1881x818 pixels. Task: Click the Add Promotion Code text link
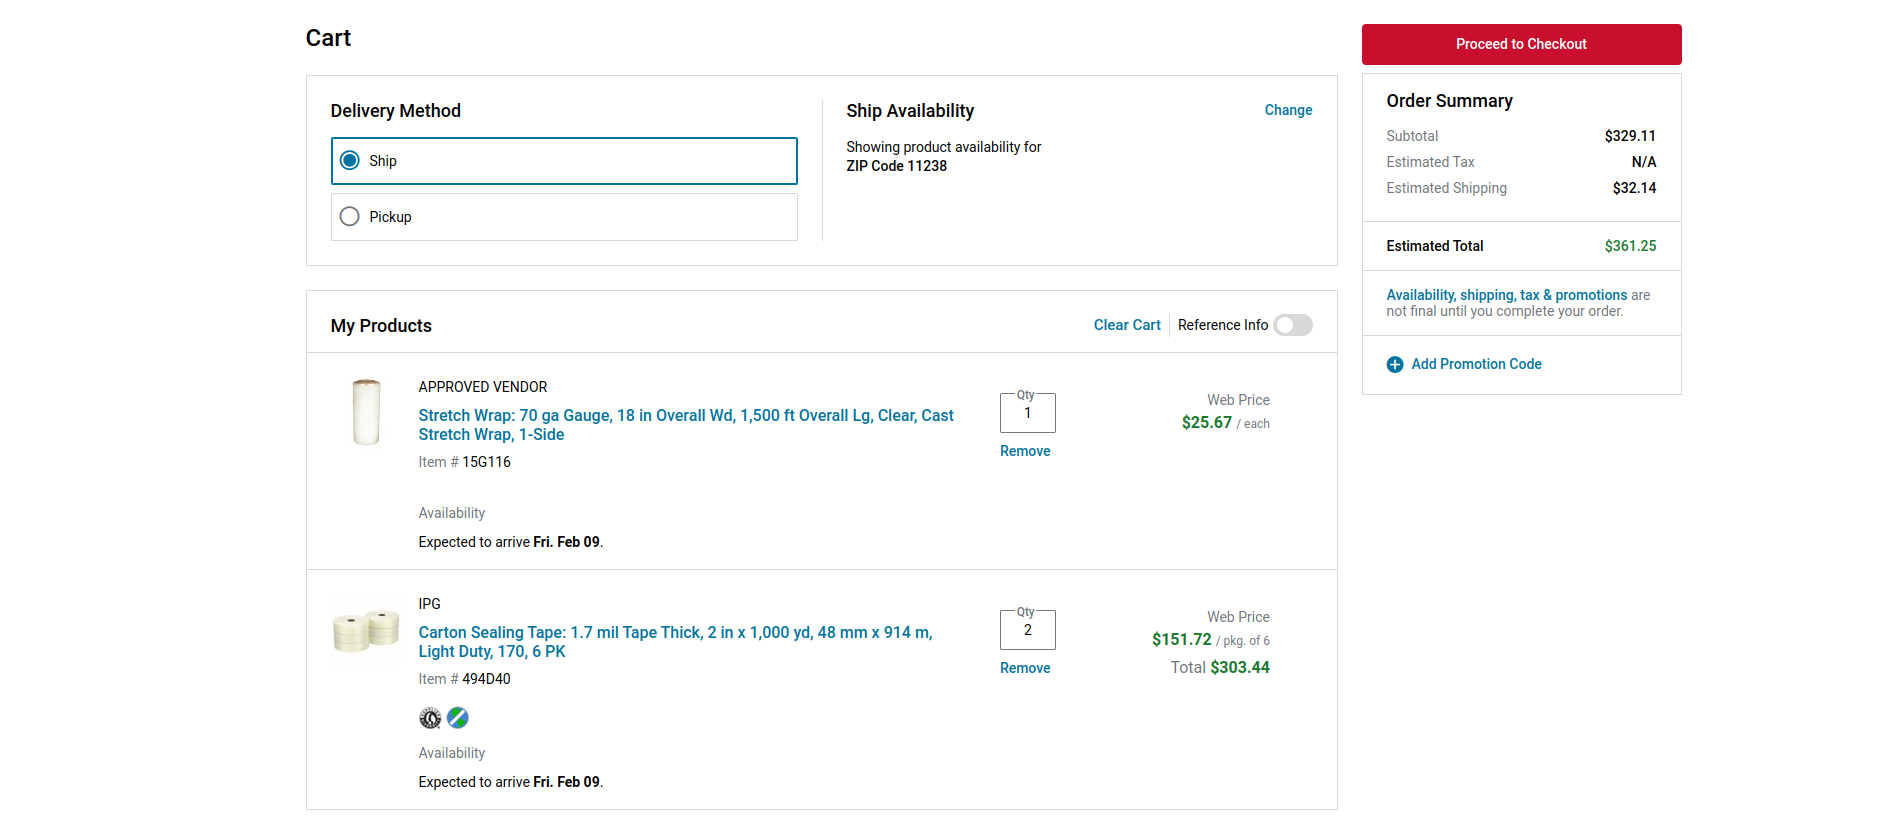(1476, 364)
